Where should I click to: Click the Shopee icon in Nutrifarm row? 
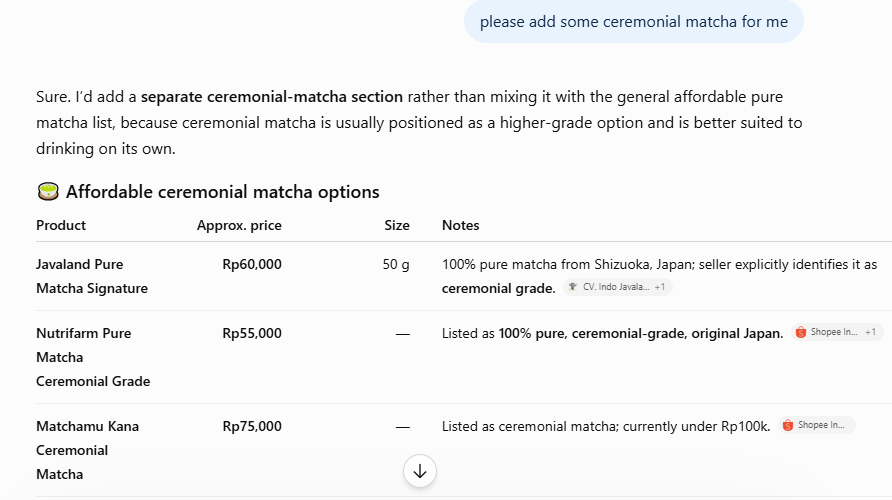(800, 332)
